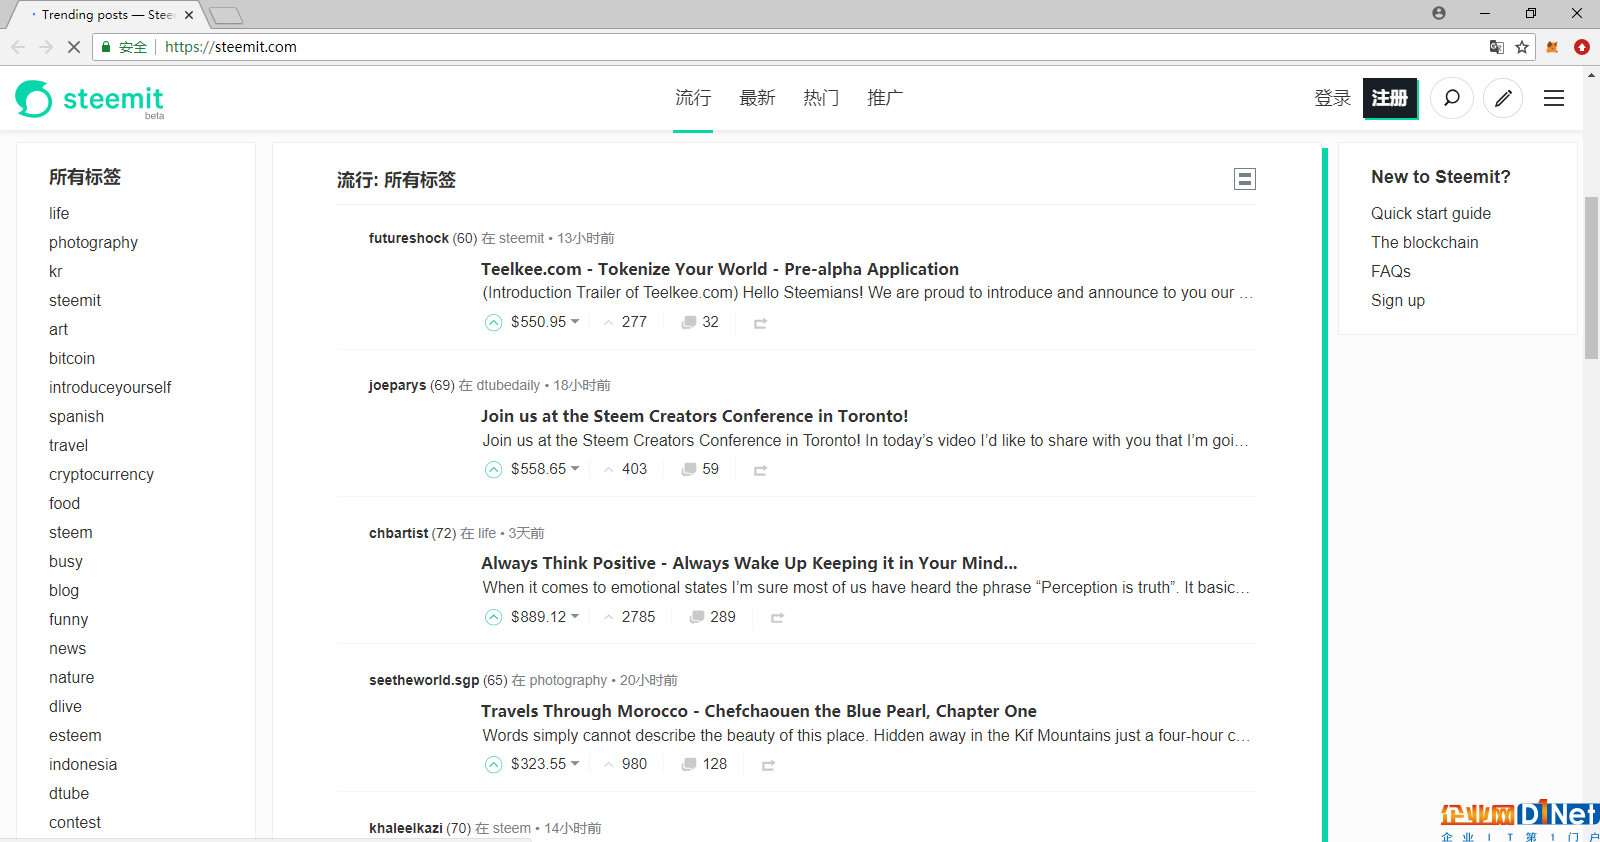Select the esteem tag
1600x842 pixels.
[75, 735]
